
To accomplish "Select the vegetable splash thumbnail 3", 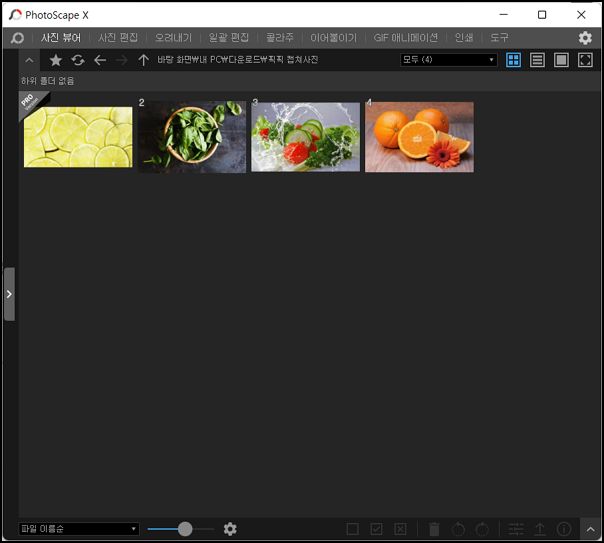I will (x=305, y=137).
